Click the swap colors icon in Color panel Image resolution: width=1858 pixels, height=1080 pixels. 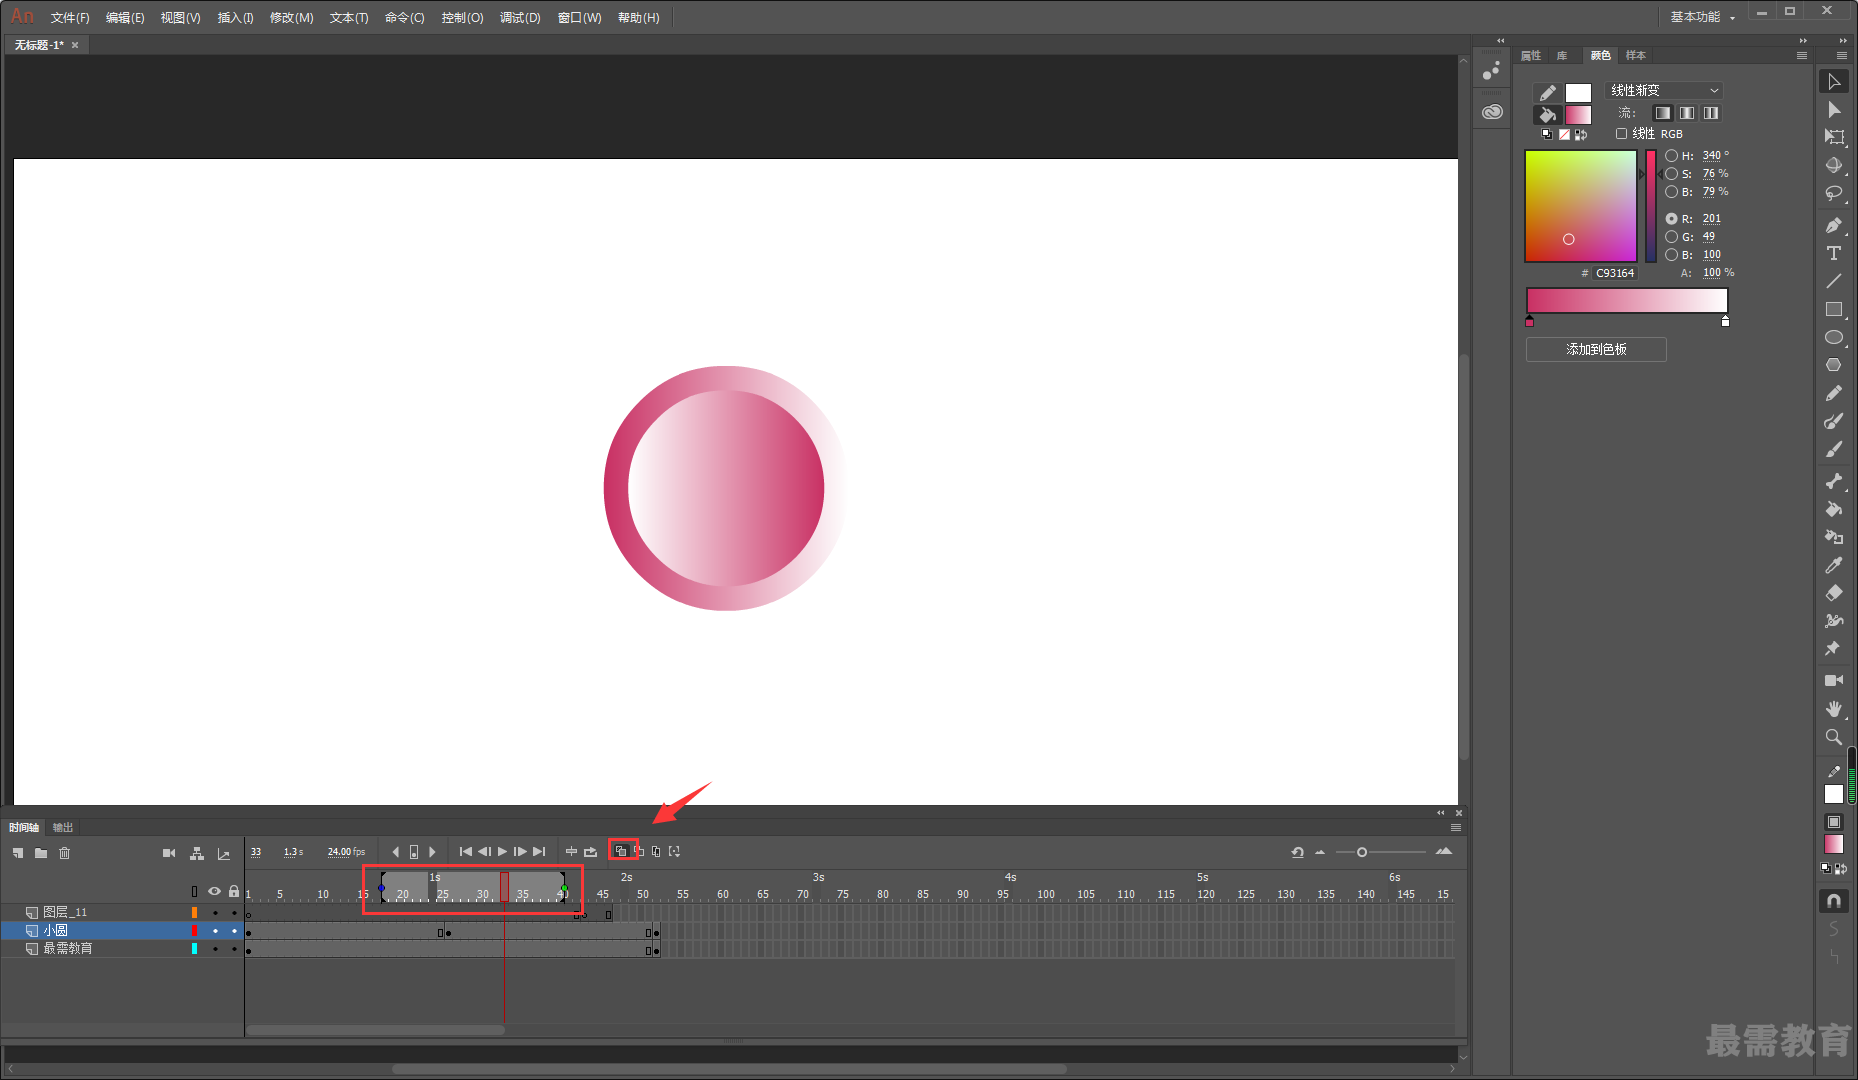point(1581,134)
